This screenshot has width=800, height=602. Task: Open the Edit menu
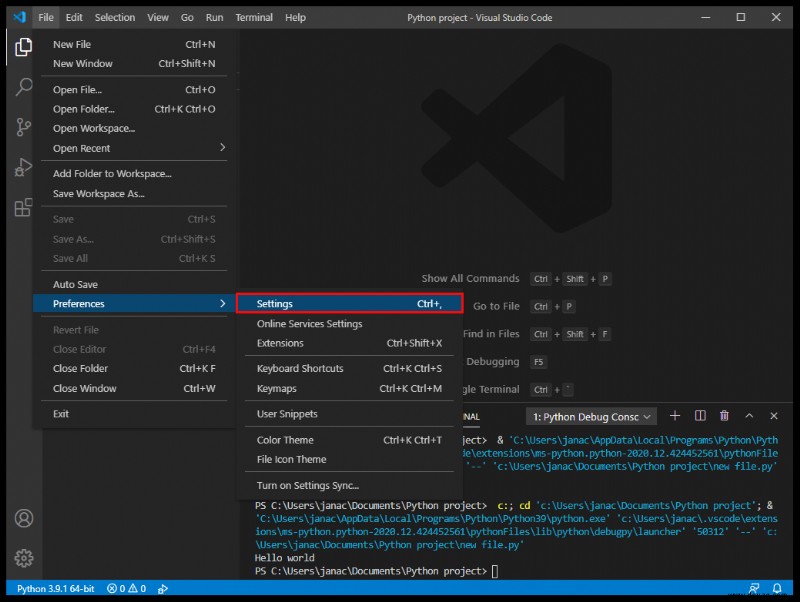pyautogui.click(x=74, y=17)
